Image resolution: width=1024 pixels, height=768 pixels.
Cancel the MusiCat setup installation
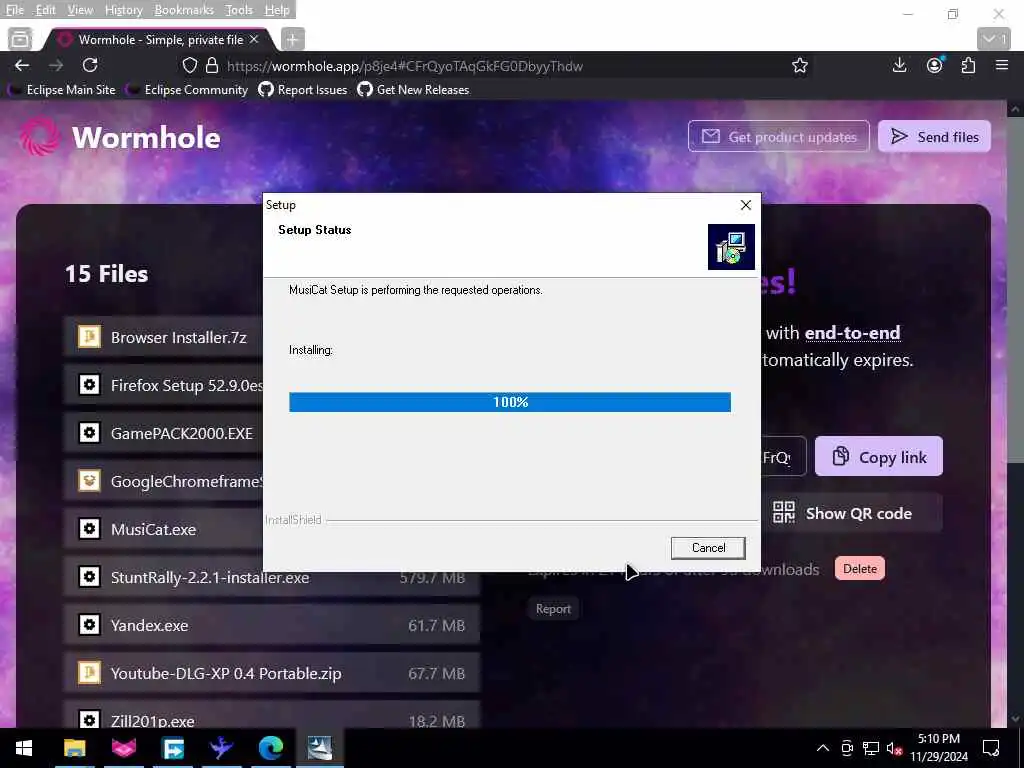[708, 548]
